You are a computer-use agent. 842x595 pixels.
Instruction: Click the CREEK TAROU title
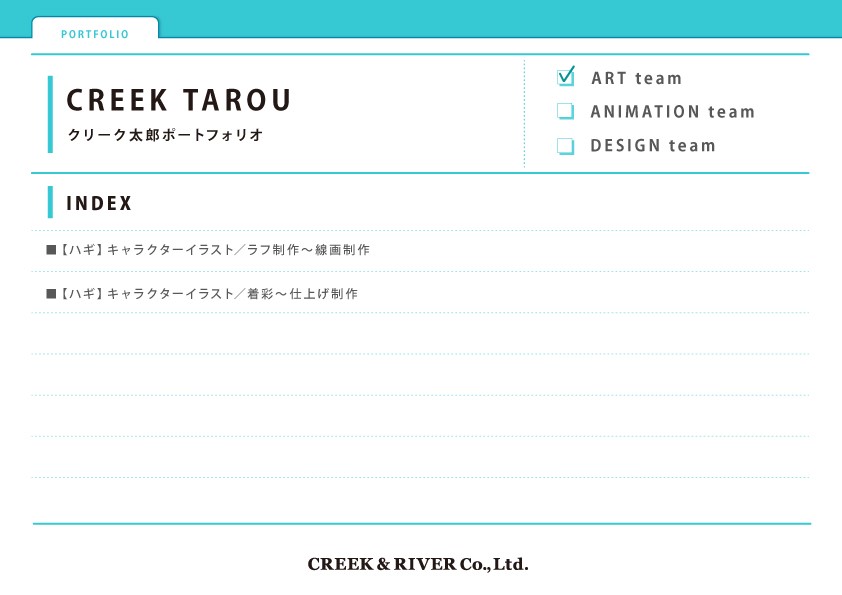point(179,100)
